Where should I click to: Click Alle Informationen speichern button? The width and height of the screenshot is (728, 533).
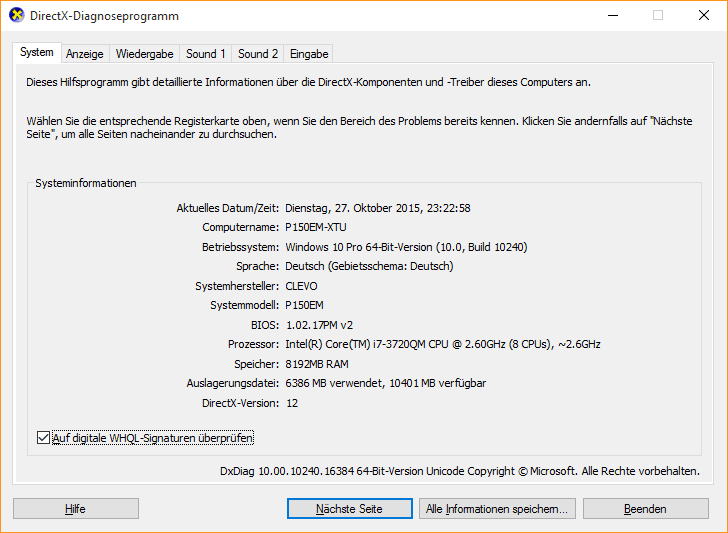pos(497,509)
